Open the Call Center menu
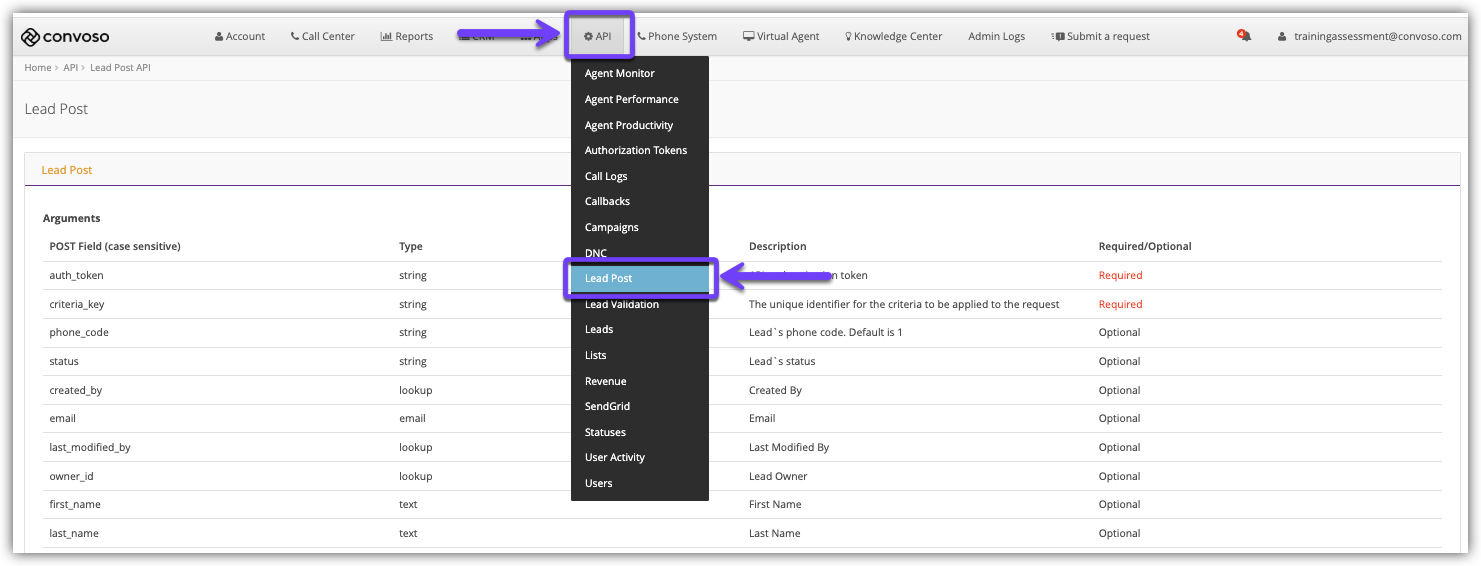 pos(322,37)
